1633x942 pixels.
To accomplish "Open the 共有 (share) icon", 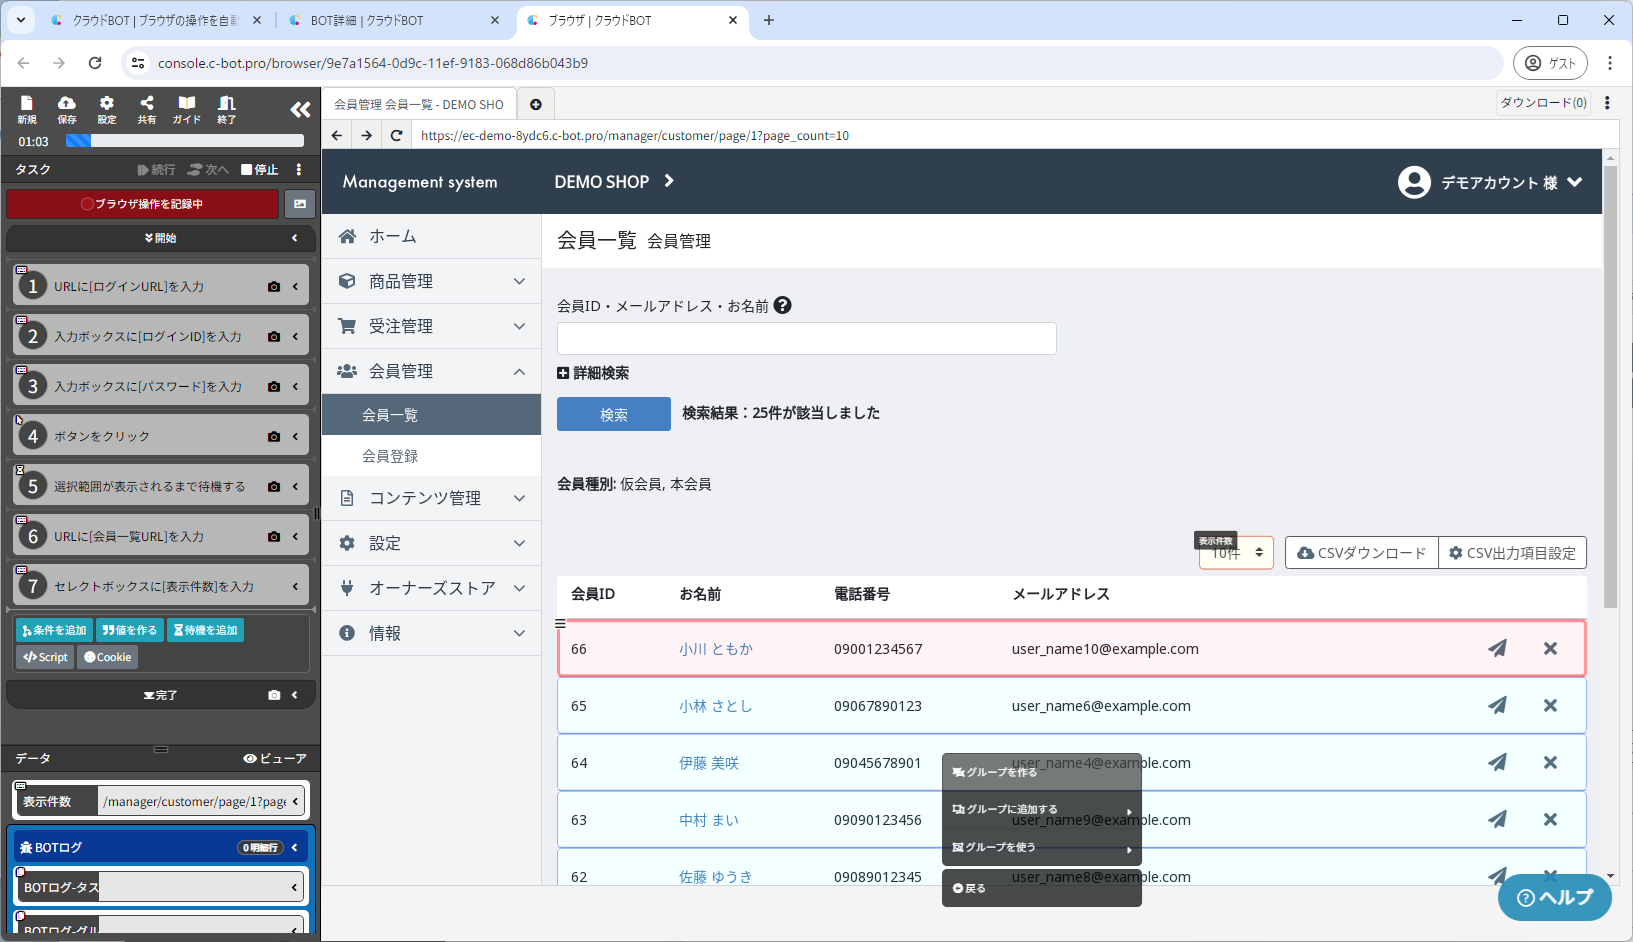I will 147,109.
